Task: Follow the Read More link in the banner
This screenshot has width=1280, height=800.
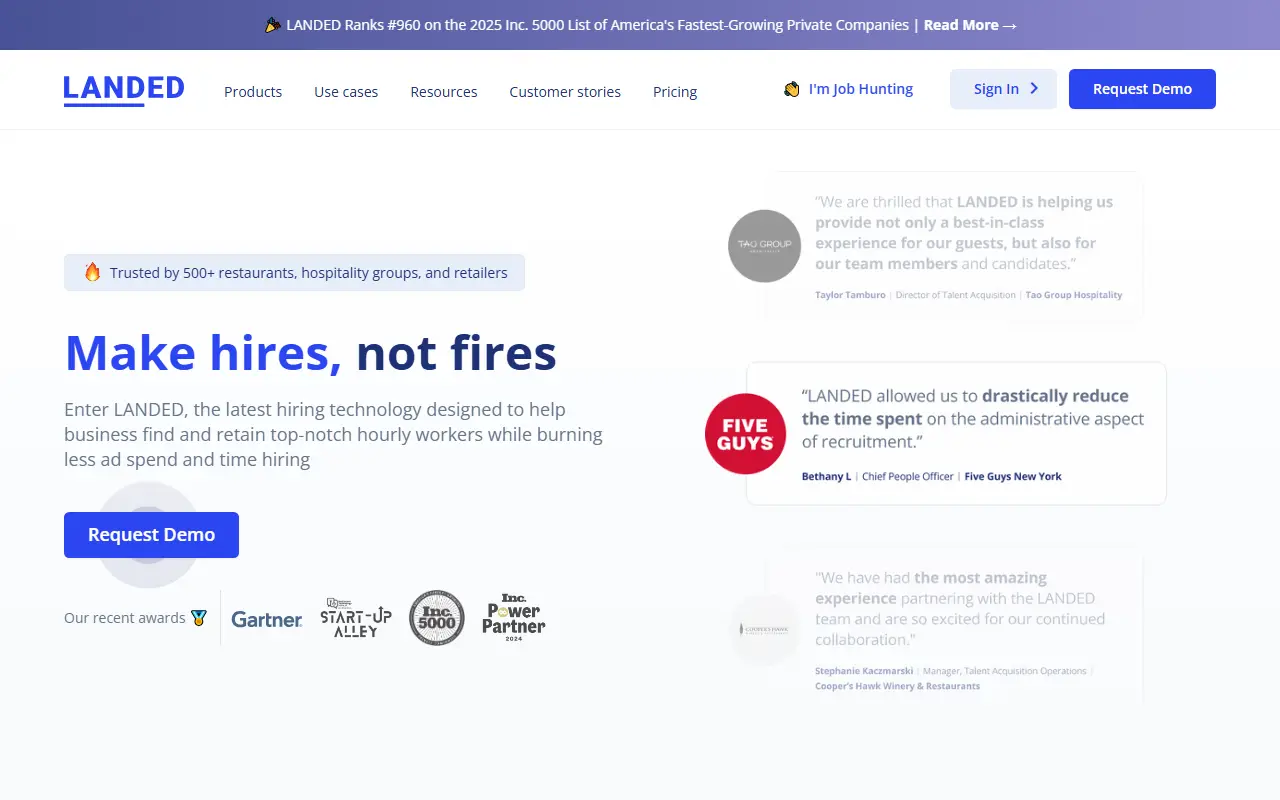Action: click(970, 25)
